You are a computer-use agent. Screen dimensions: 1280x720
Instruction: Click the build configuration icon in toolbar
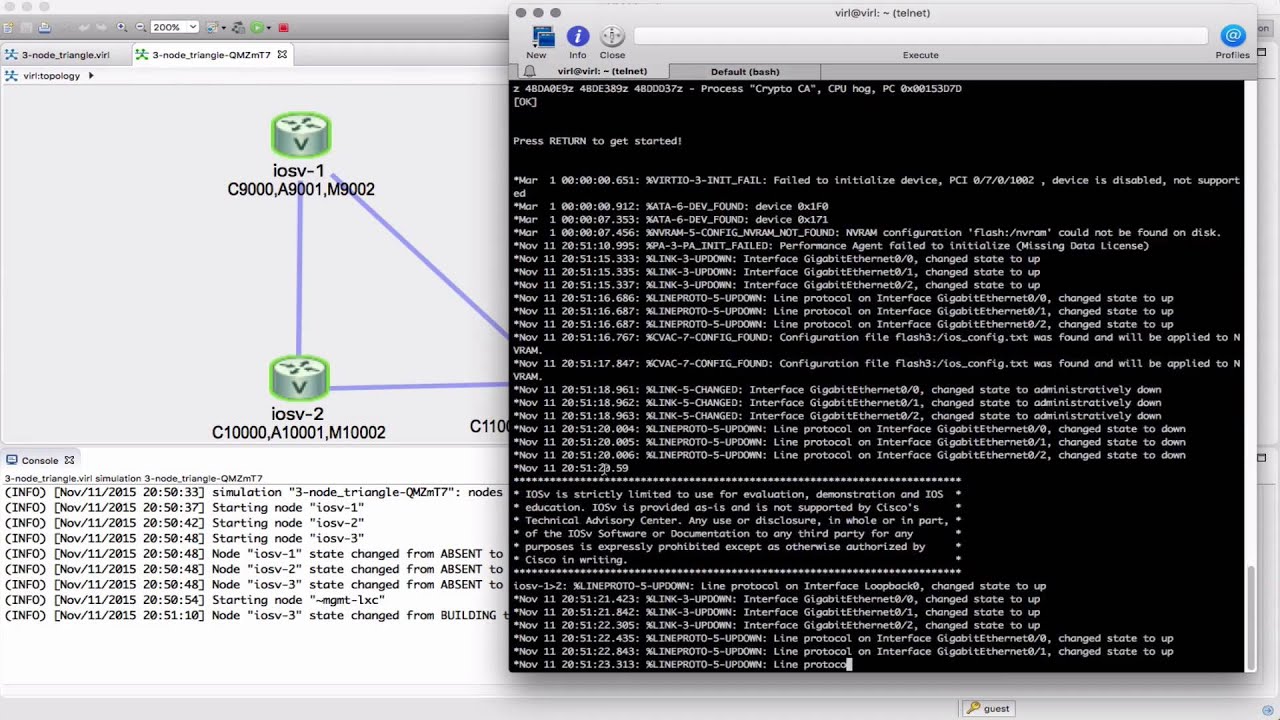point(212,27)
